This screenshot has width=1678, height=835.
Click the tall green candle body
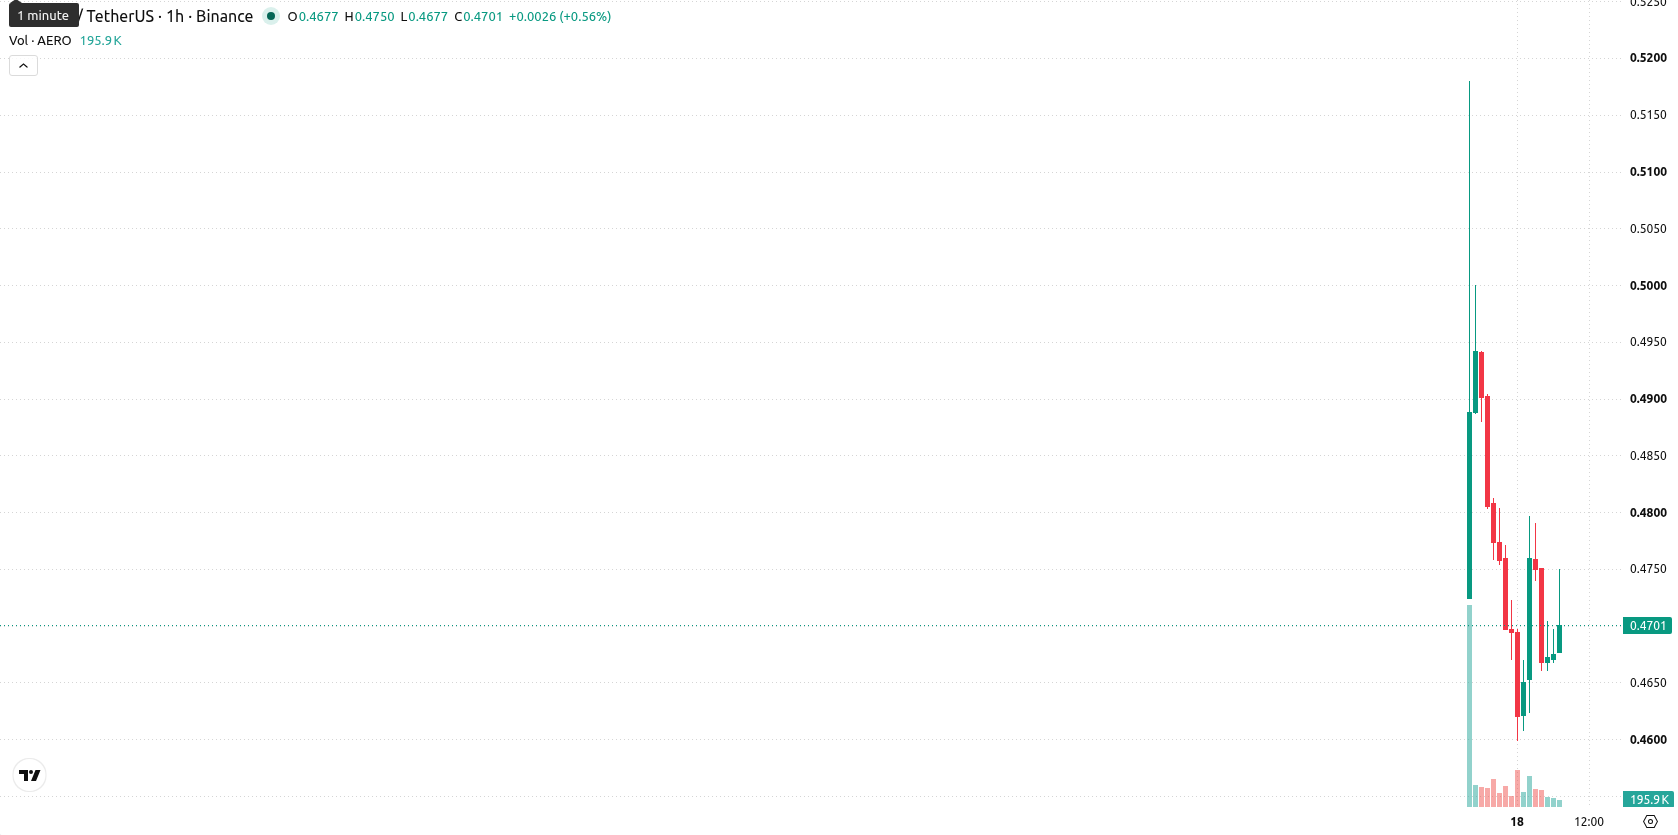(1469, 505)
